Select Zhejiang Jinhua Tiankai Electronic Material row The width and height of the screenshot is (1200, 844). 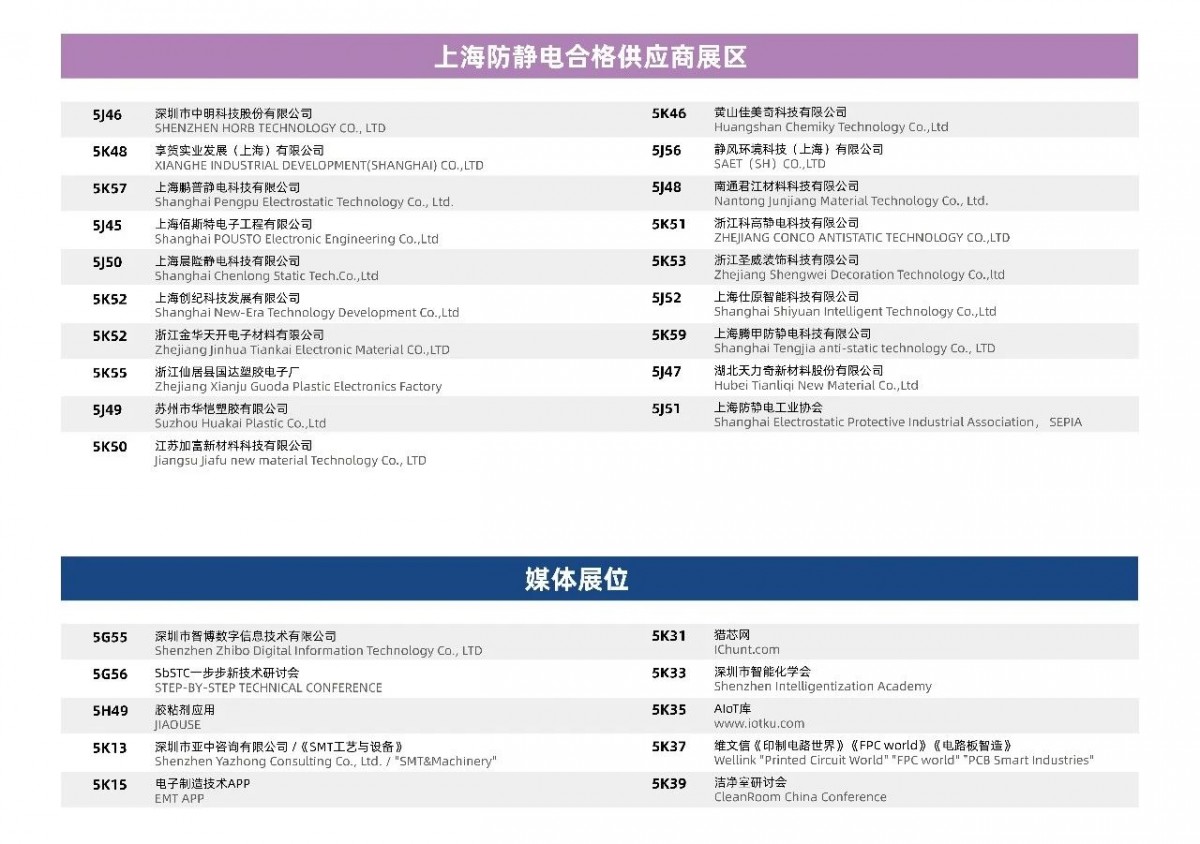[x=301, y=350]
